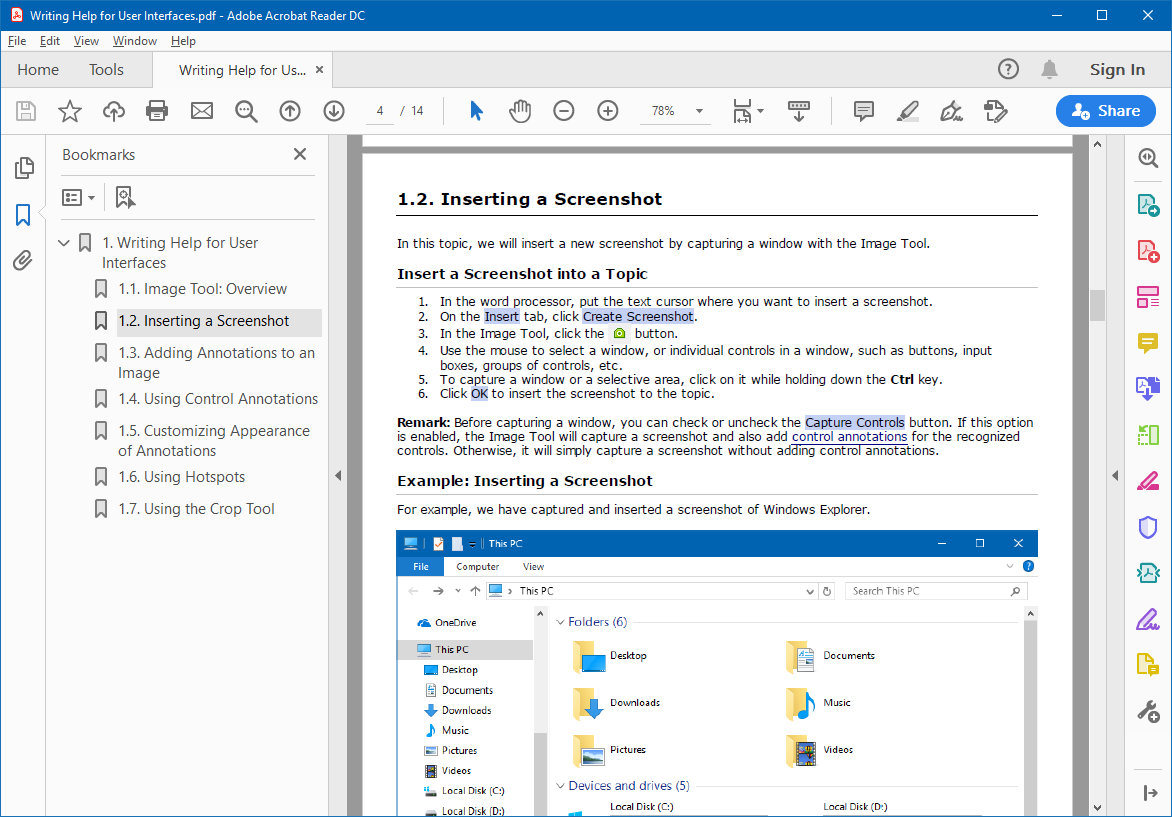Click the zoom in plus button
This screenshot has width=1172, height=817.
point(608,111)
